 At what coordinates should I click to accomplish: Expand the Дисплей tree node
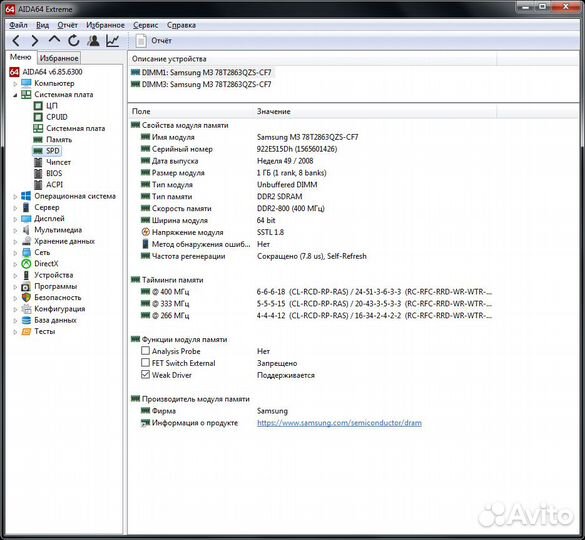coord(15,219)
